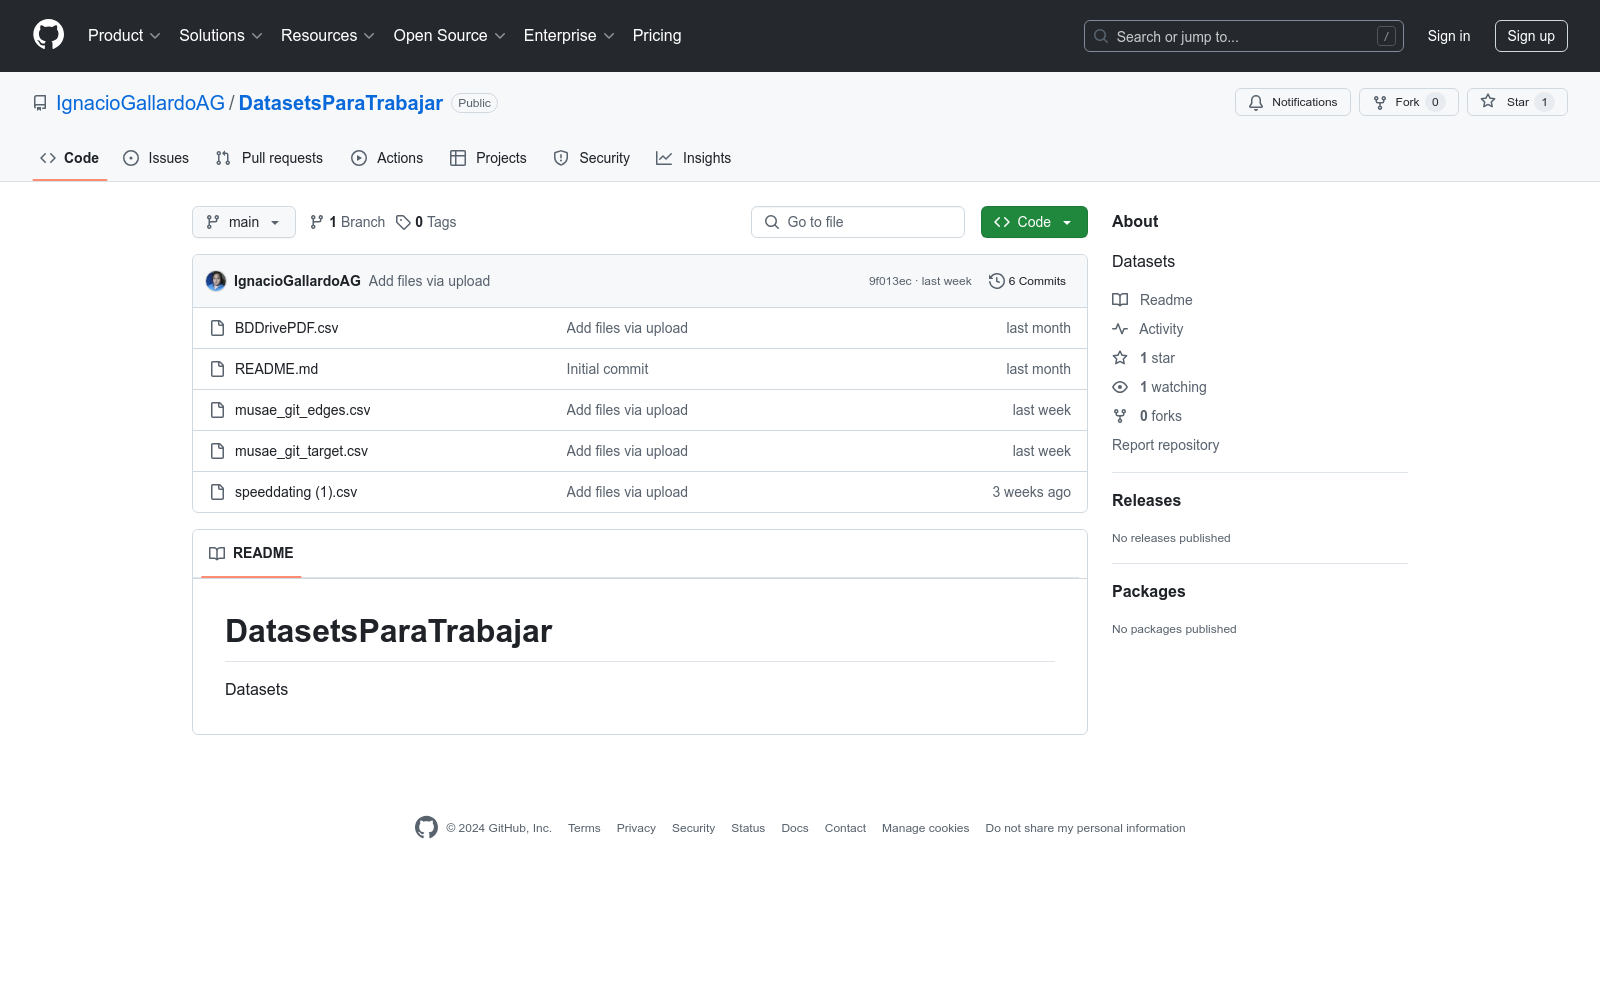Expand the Open Source menu
The height and width of the screenshot is (1000, 1600).
(450, 36)
